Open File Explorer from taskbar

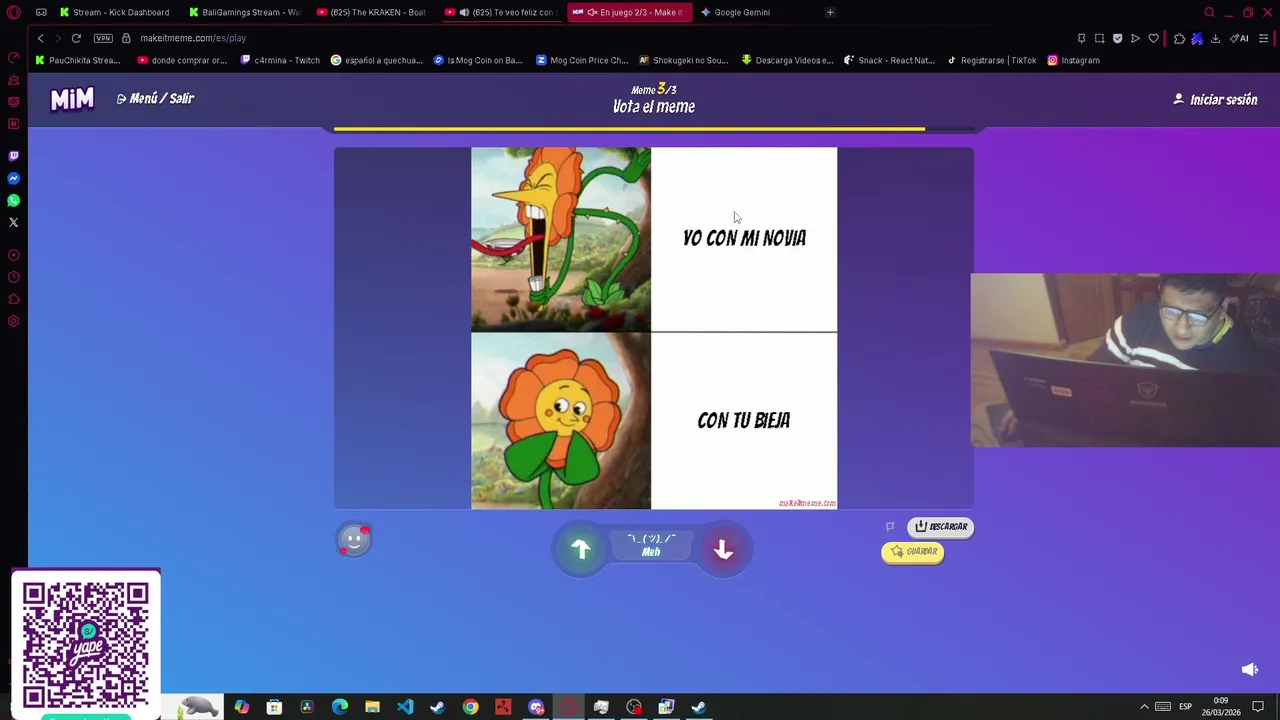click(372, 707)
